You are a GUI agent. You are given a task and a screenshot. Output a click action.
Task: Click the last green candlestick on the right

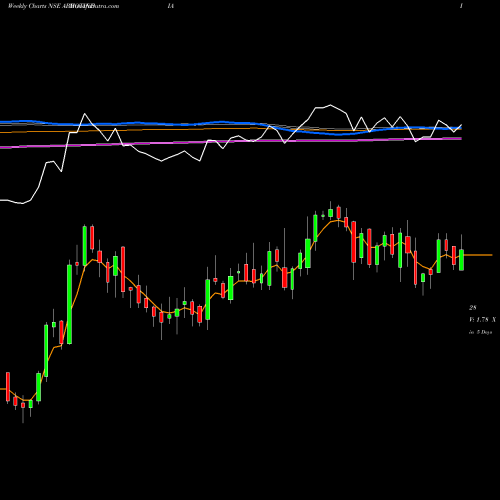(x=461, y=260)
